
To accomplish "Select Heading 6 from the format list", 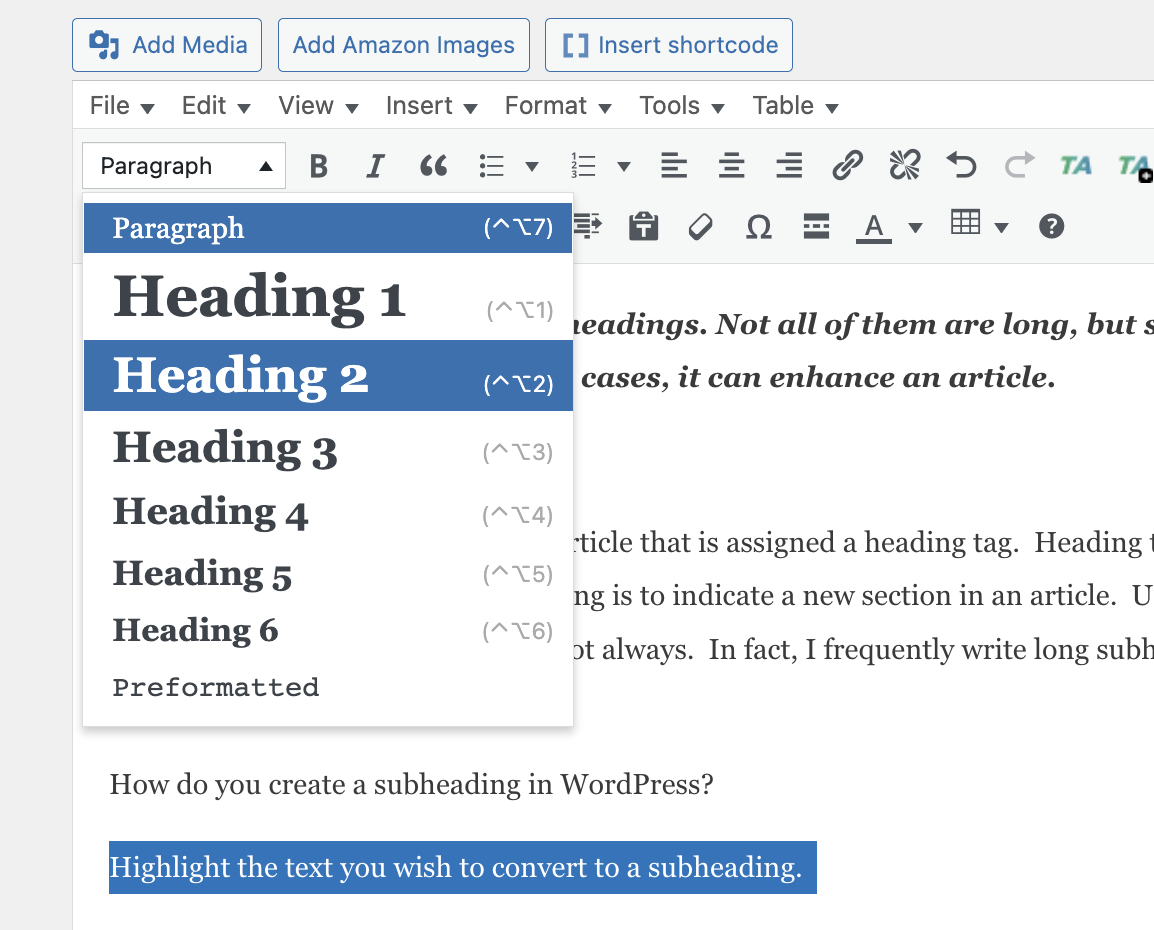I will (328, 631).
